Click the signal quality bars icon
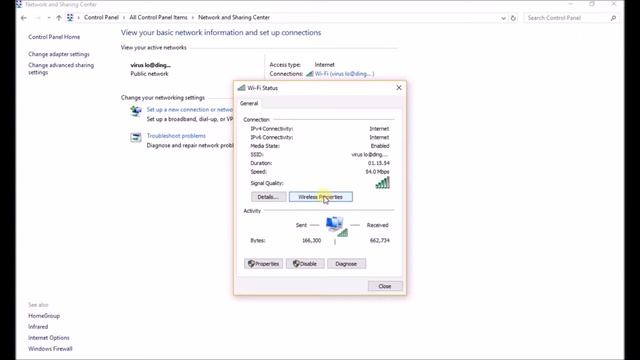 pyautogui.click(x=383, y=182)
